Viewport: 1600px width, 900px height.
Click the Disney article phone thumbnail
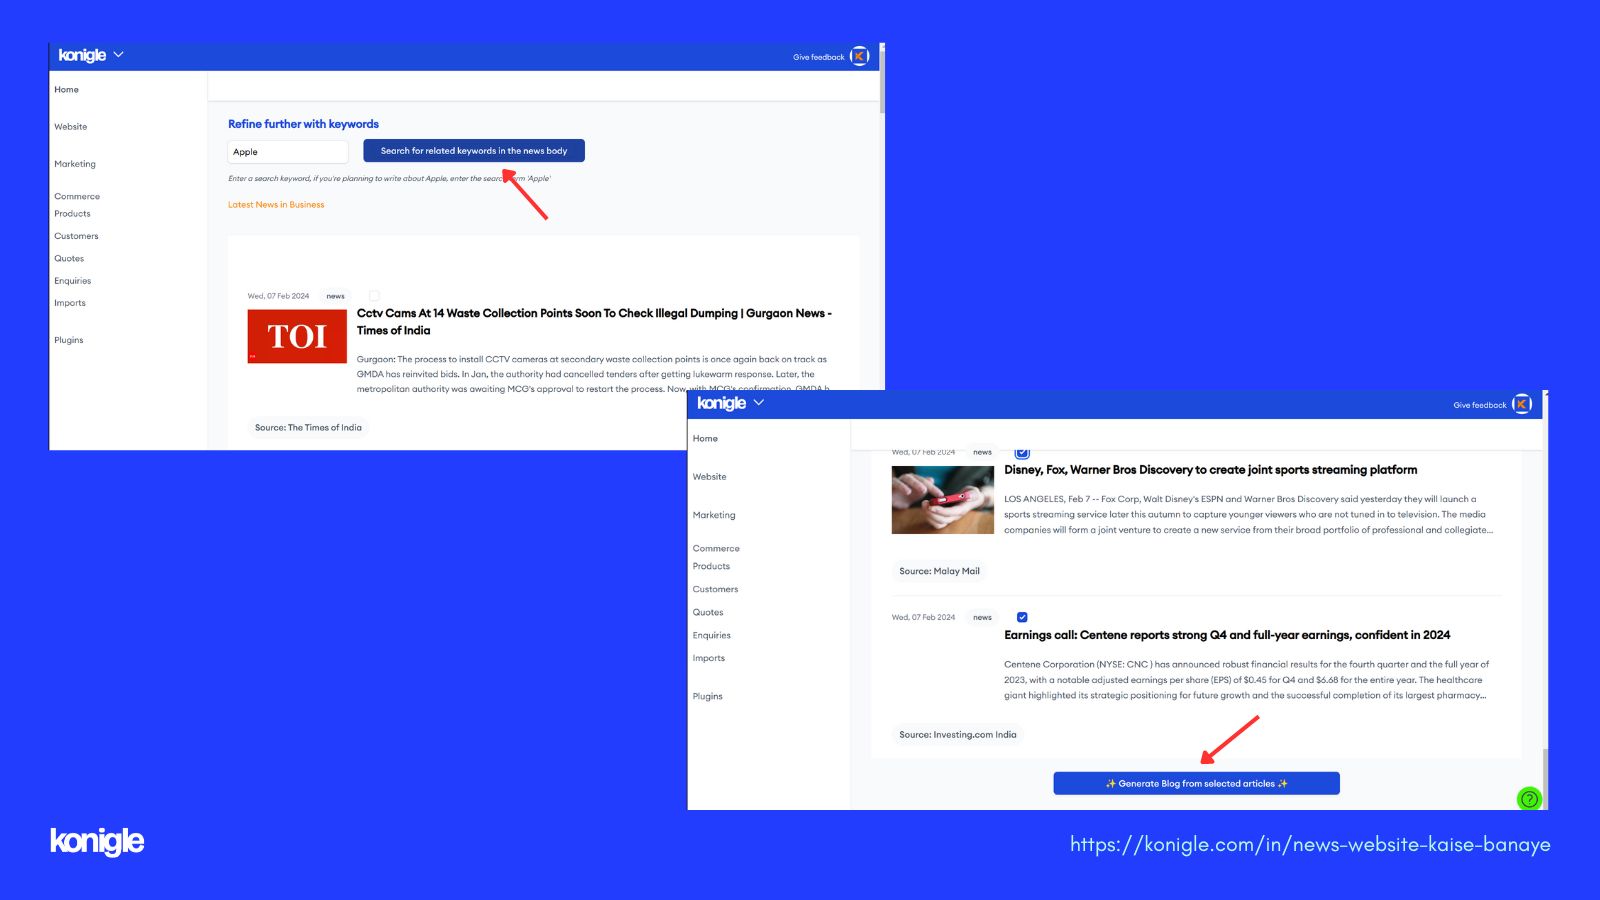point(942,500)
